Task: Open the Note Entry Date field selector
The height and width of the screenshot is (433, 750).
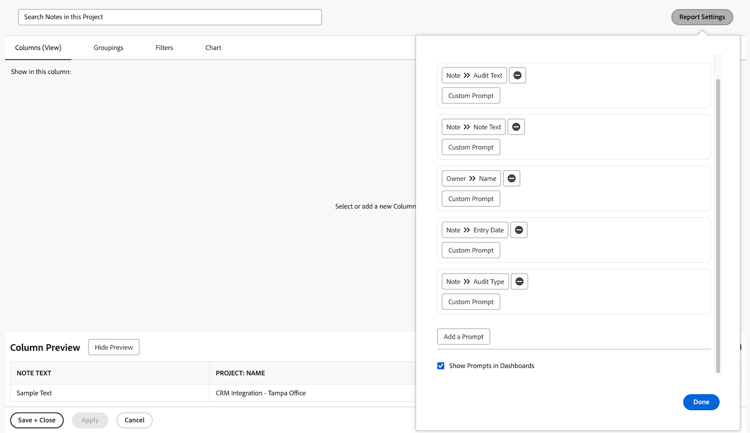Action: (474, 230)
